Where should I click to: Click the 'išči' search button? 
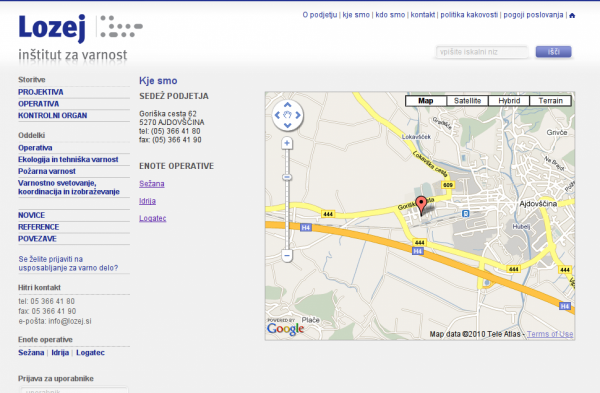[553, 52]
